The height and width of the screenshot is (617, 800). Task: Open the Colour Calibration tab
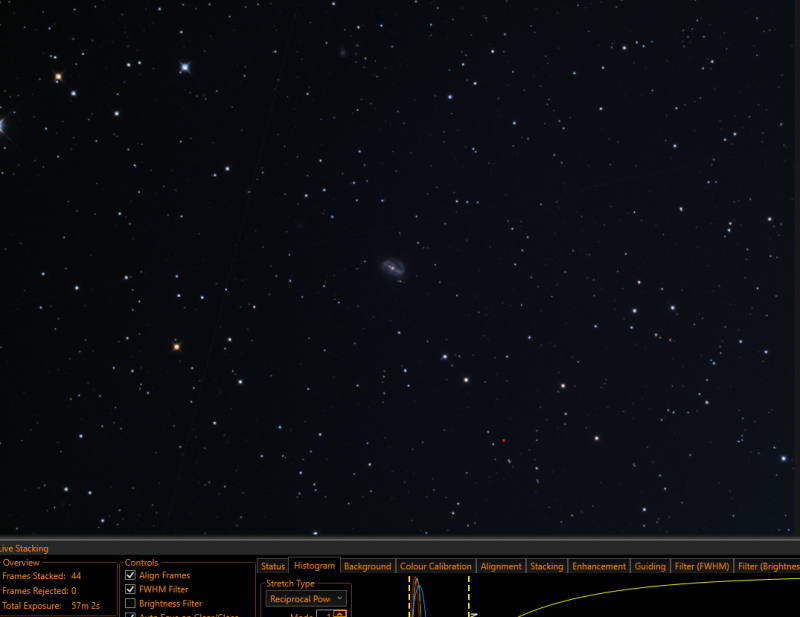coord(436,566)
